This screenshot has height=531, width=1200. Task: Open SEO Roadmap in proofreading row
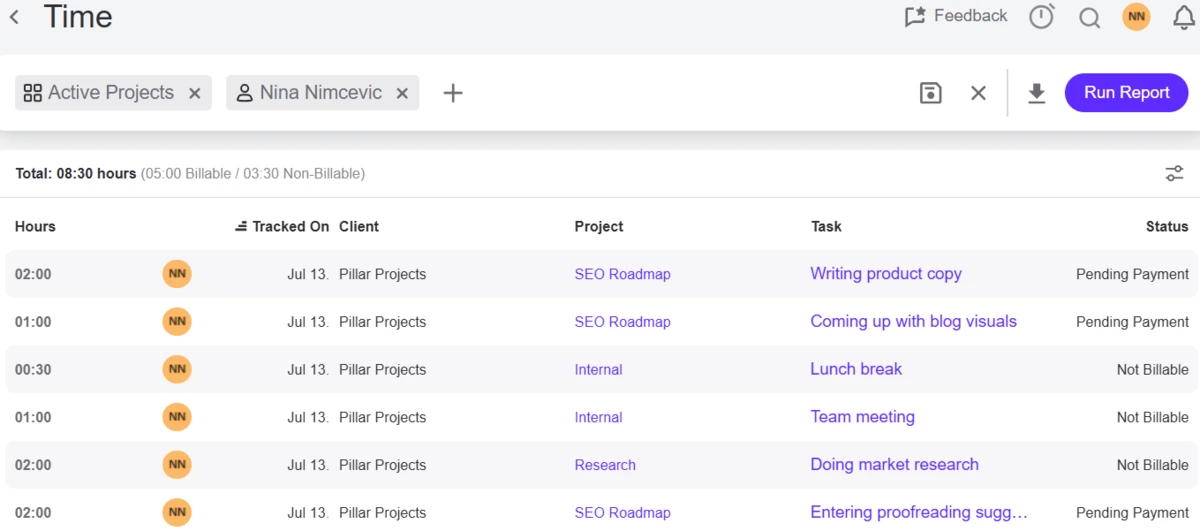click(x=622, y=513)
